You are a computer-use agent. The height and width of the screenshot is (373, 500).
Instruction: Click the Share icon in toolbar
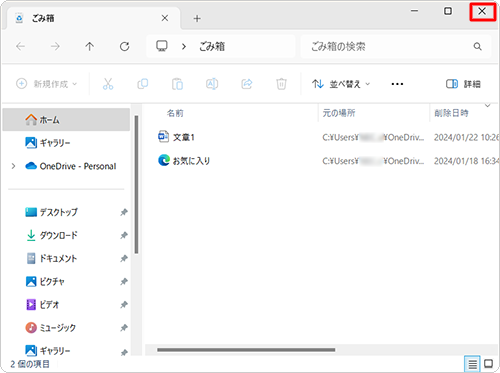[x=247, y=84]
